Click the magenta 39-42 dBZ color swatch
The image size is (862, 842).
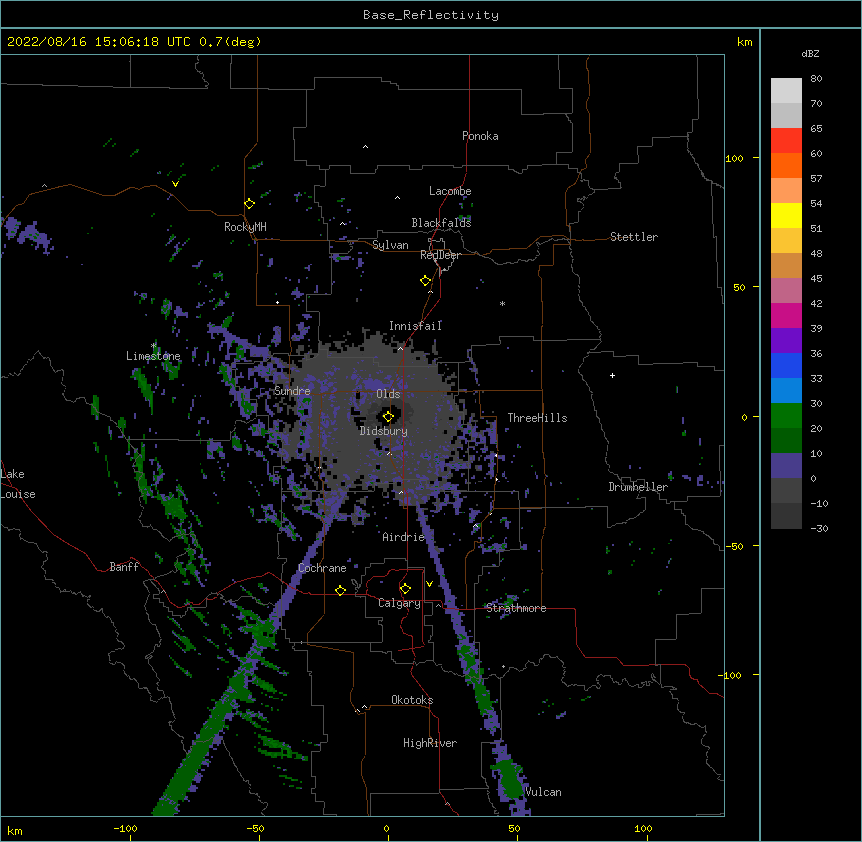point(786,315)
